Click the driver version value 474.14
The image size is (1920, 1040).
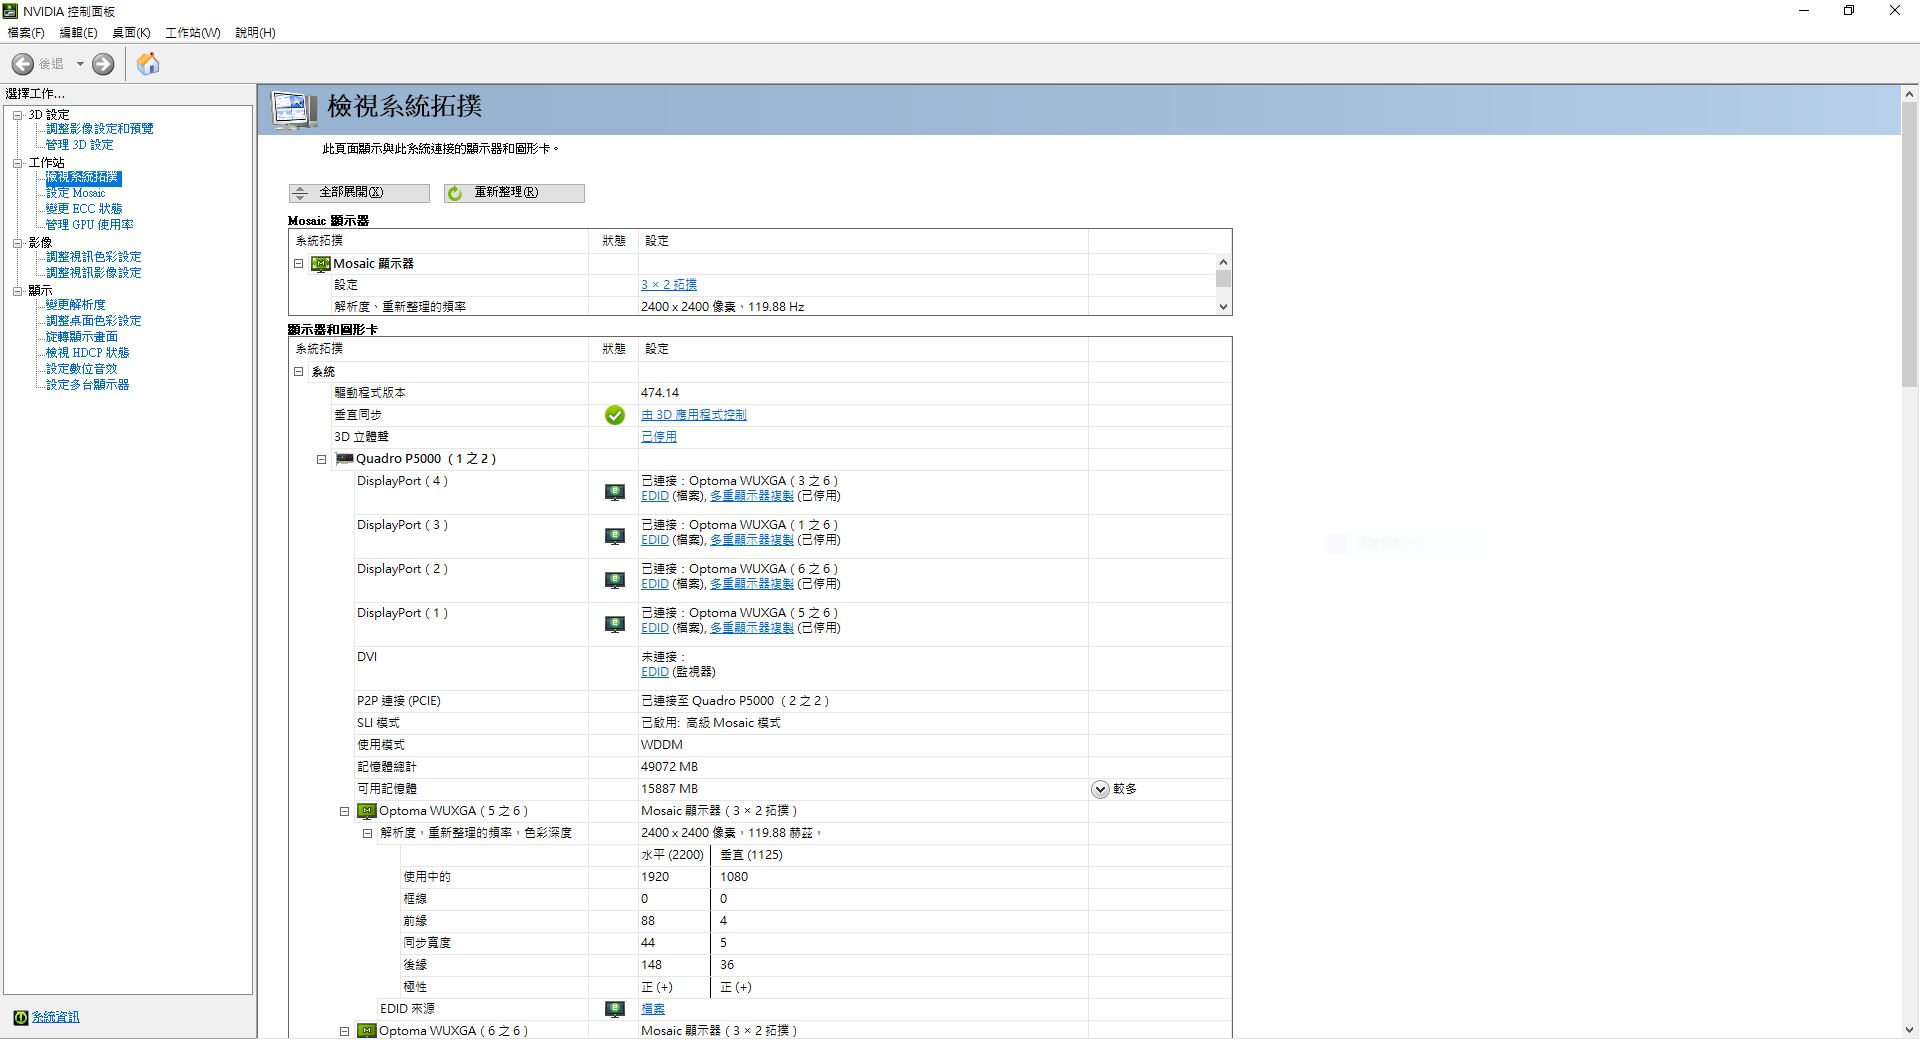pos(660,393)
